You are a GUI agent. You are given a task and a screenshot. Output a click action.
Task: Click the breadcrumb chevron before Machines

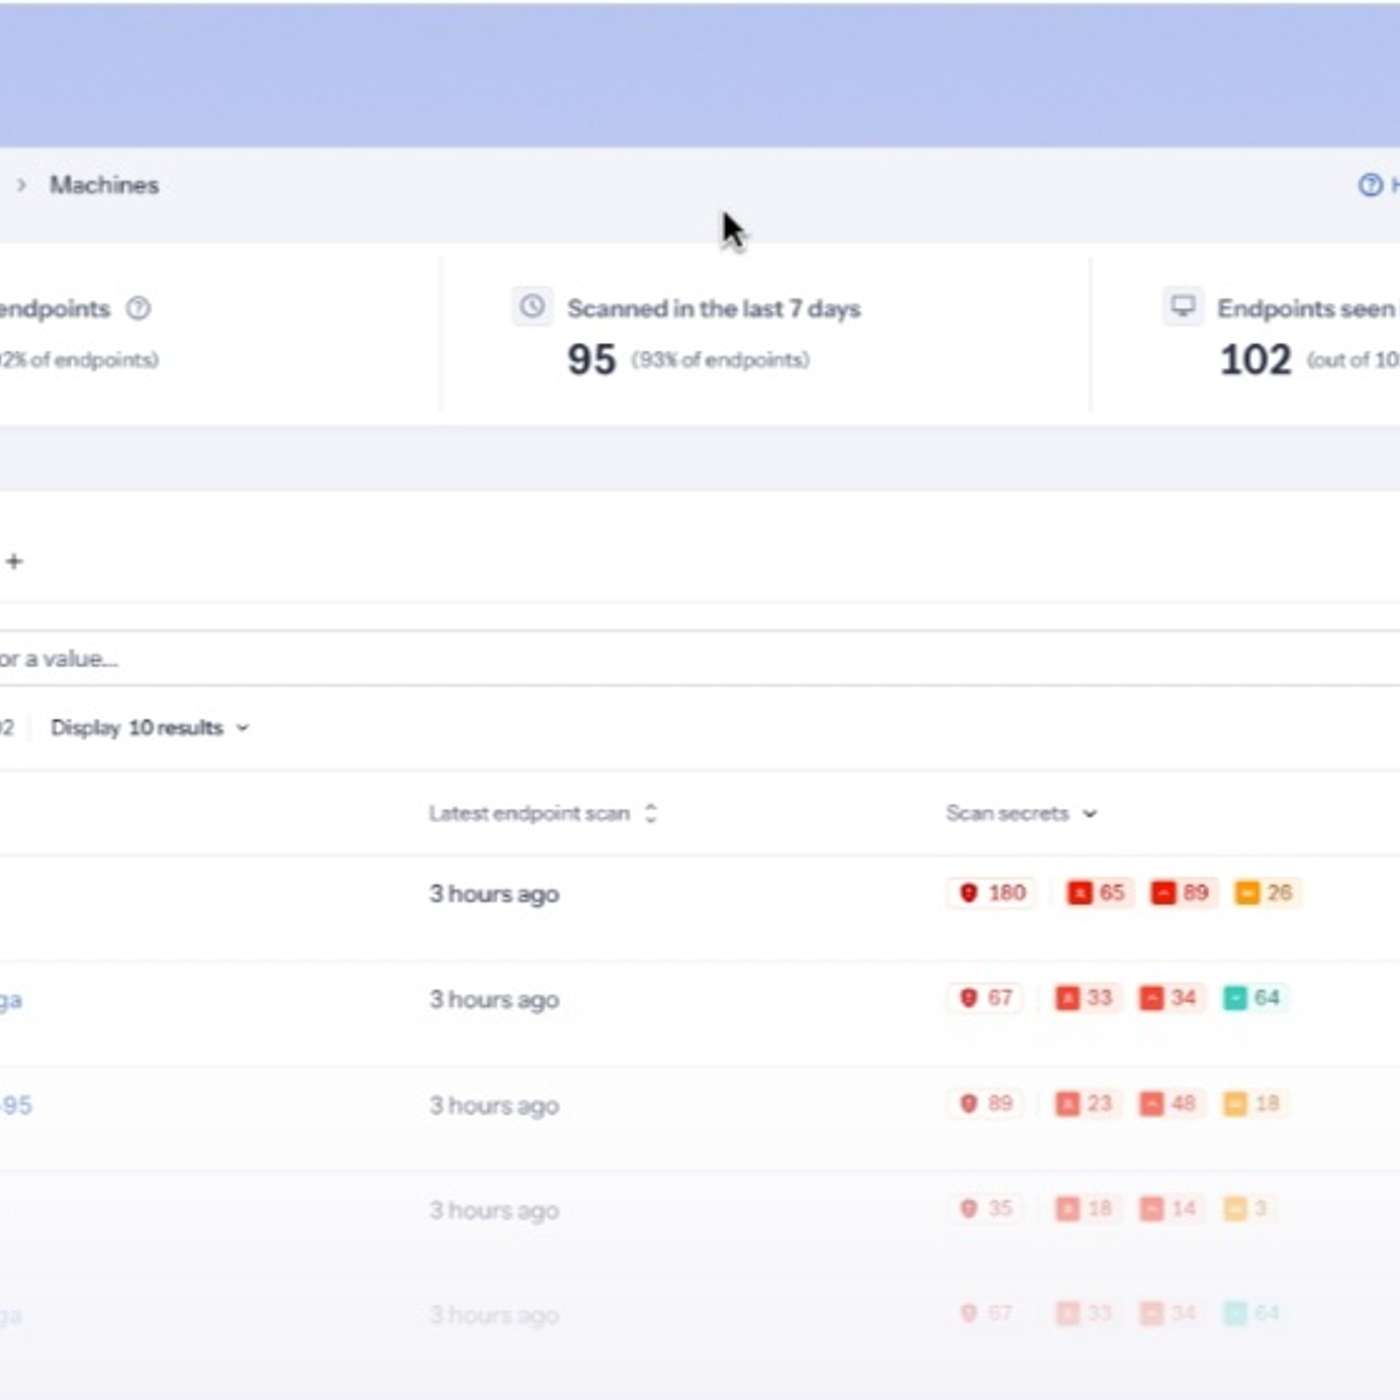click(x=21, y=185)
